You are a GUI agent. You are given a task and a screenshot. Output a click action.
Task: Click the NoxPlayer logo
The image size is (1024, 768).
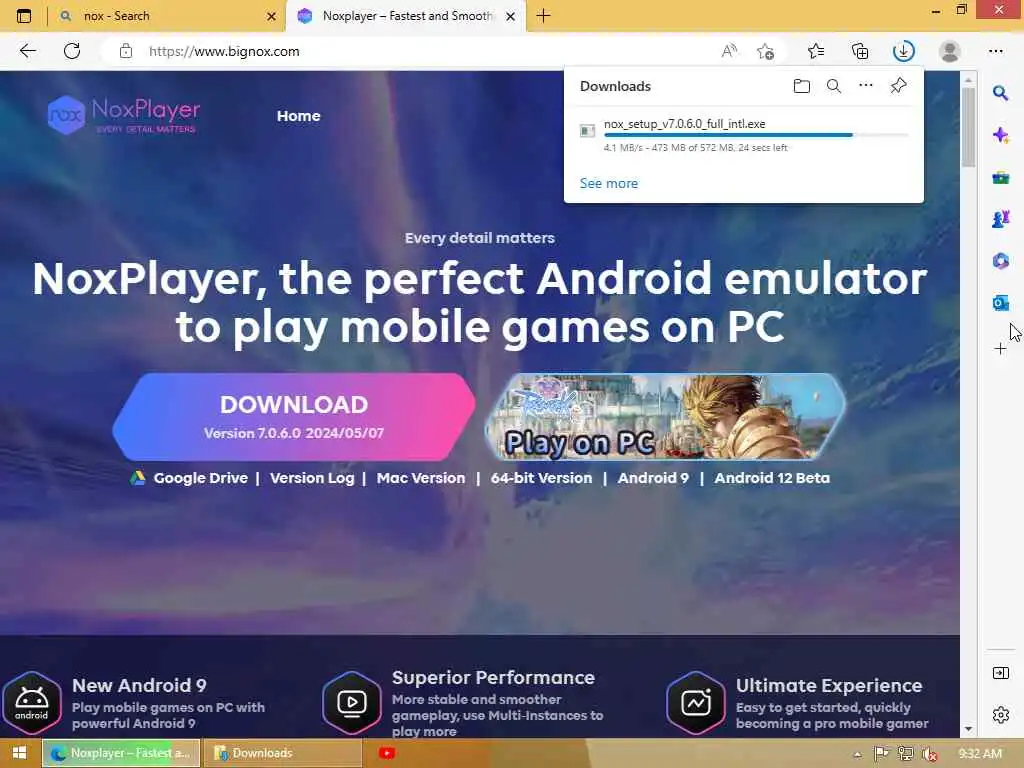(123, 115)
